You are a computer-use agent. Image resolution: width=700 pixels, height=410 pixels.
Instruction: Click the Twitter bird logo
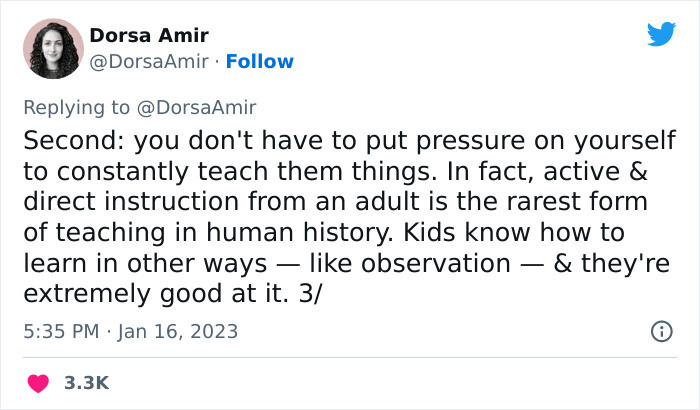tap(662, 33)
